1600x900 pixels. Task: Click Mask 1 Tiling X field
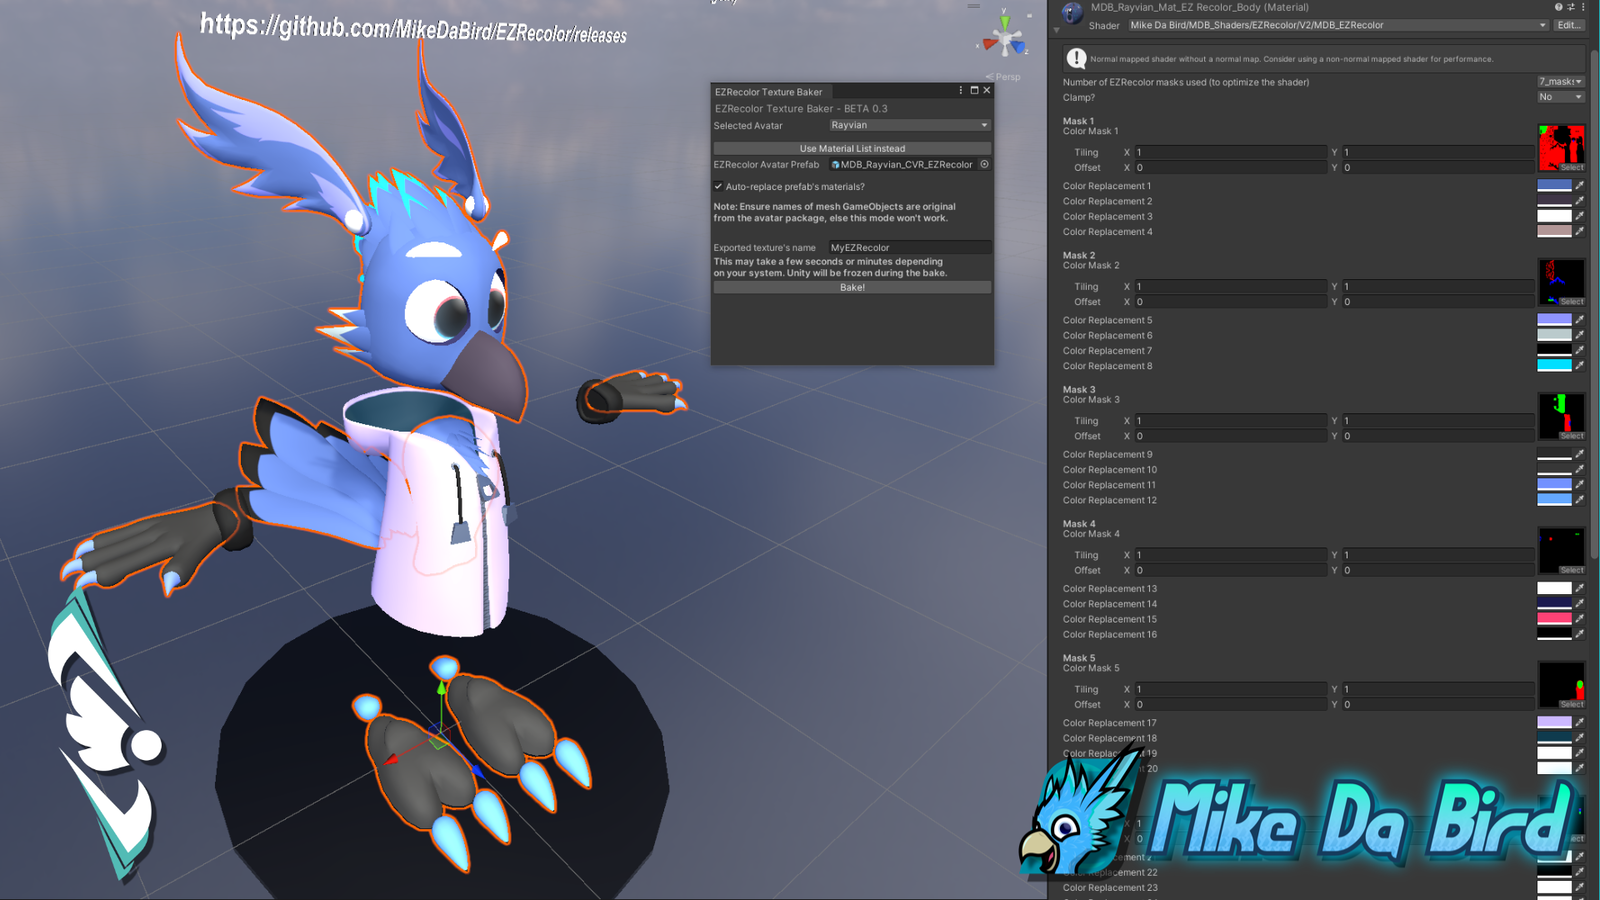(x=1231, y=152)
